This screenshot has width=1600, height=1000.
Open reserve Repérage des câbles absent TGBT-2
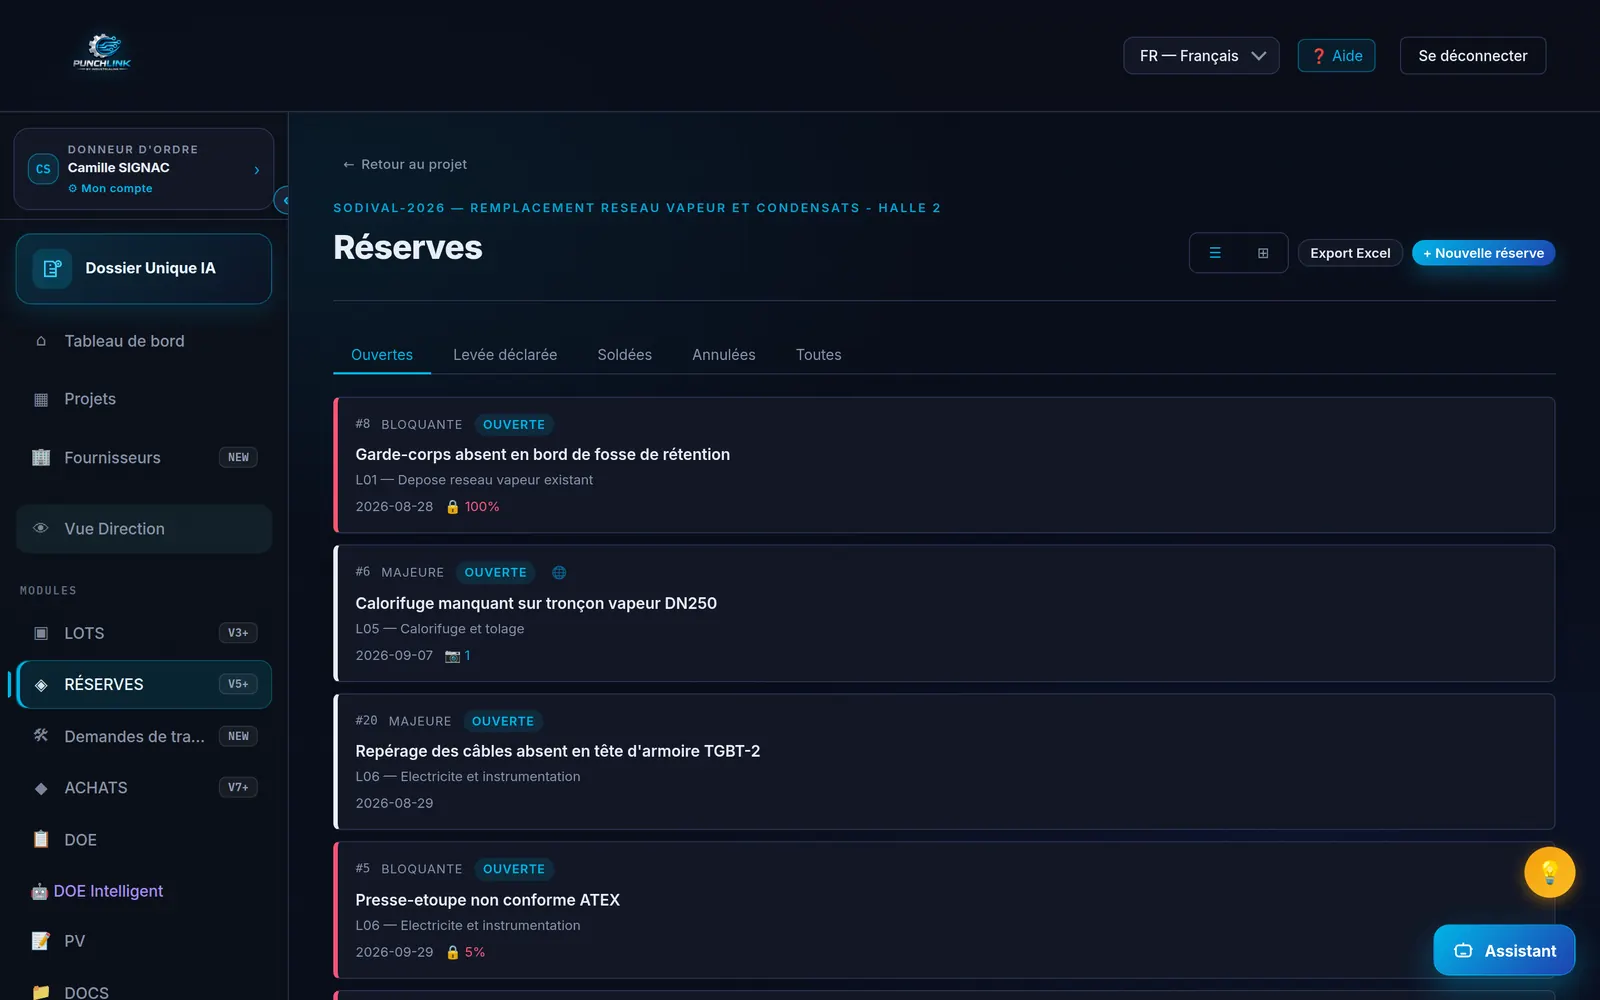pos(944,762)
